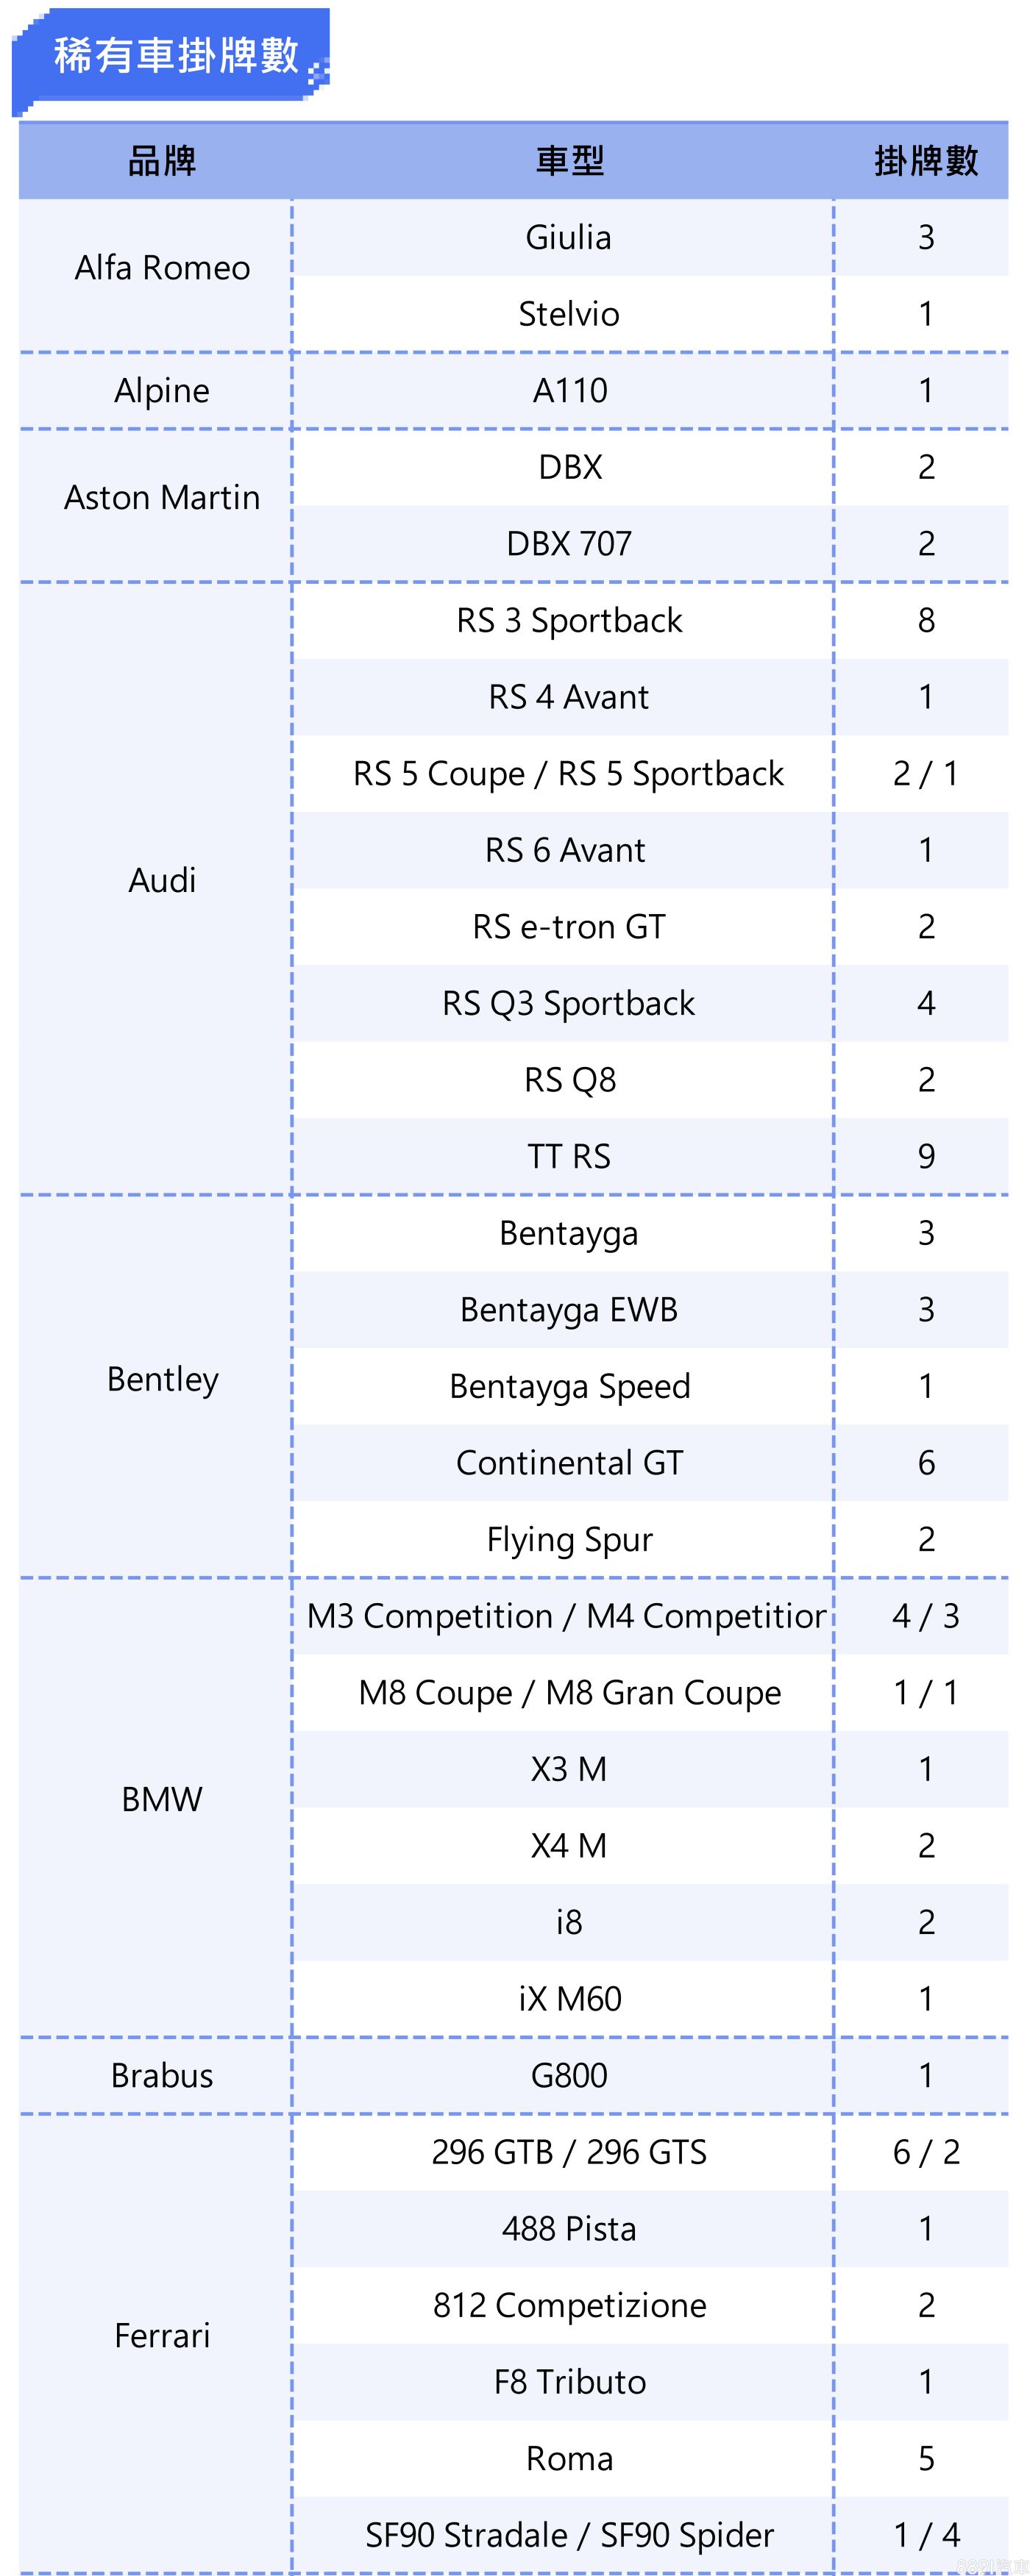This screenshot has height=2576, width=1030.
Task: Click the Ferrari brand cell
Action: [x=162, y=2337]
